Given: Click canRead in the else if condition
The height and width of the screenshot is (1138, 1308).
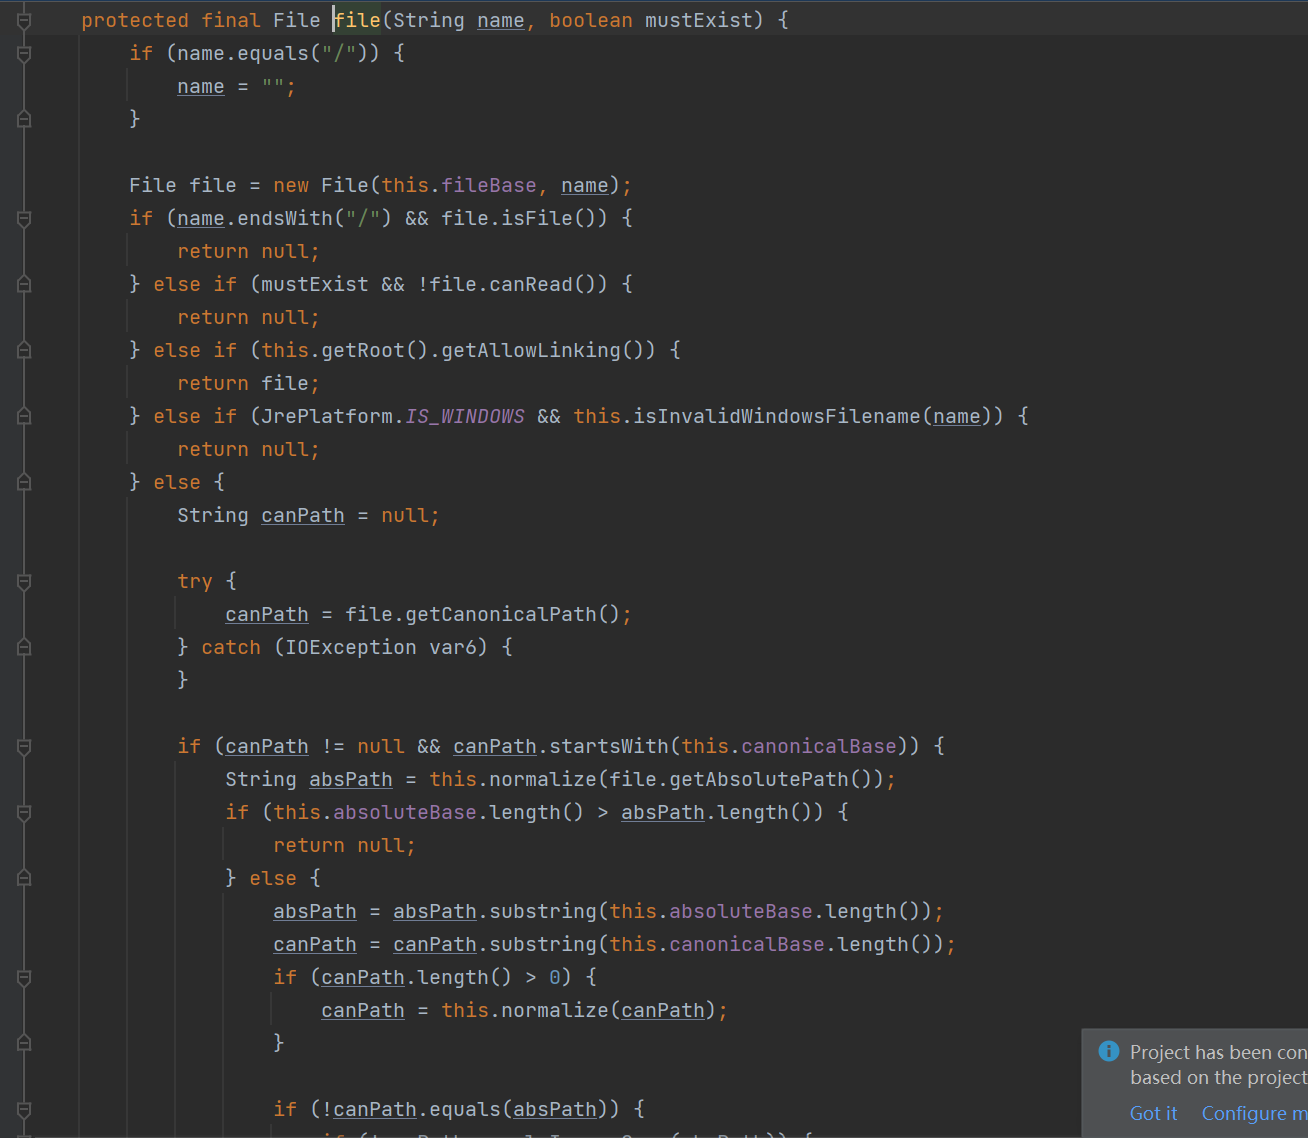Looking at the screenshot, I should click(531, 284).
